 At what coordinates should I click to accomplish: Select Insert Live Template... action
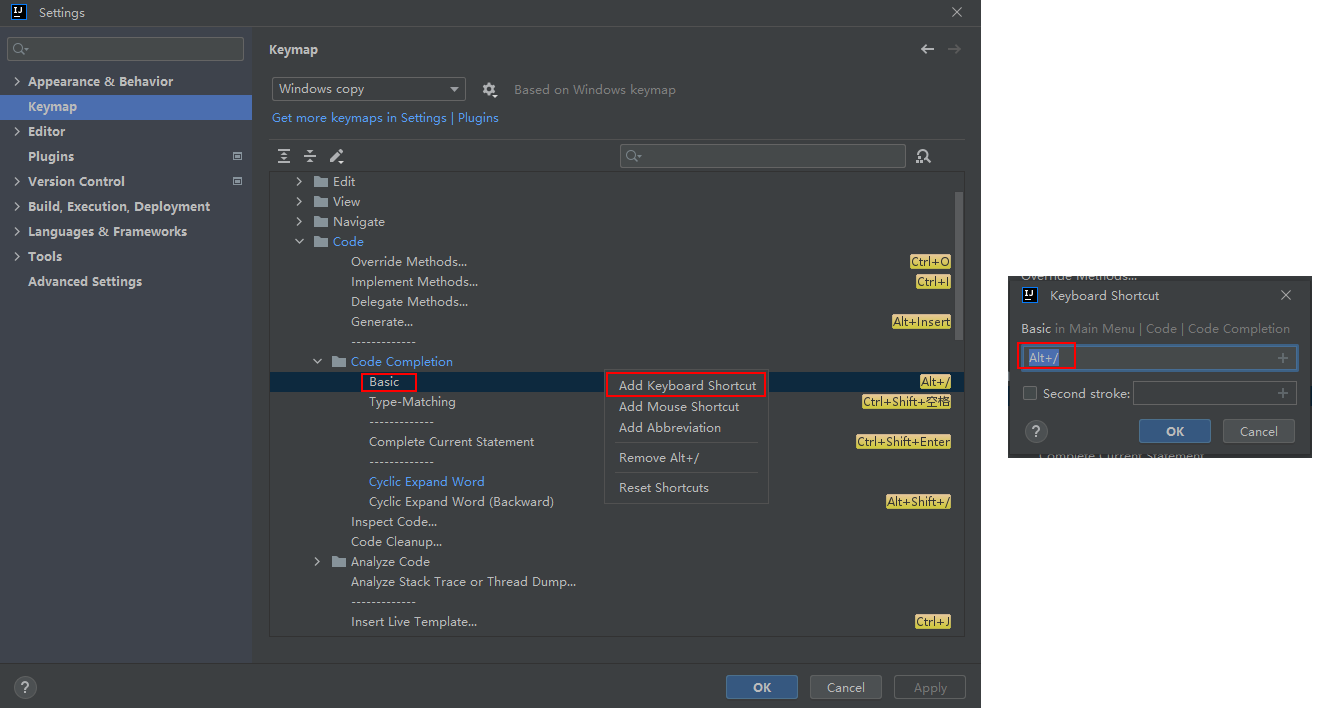(413, 621)
